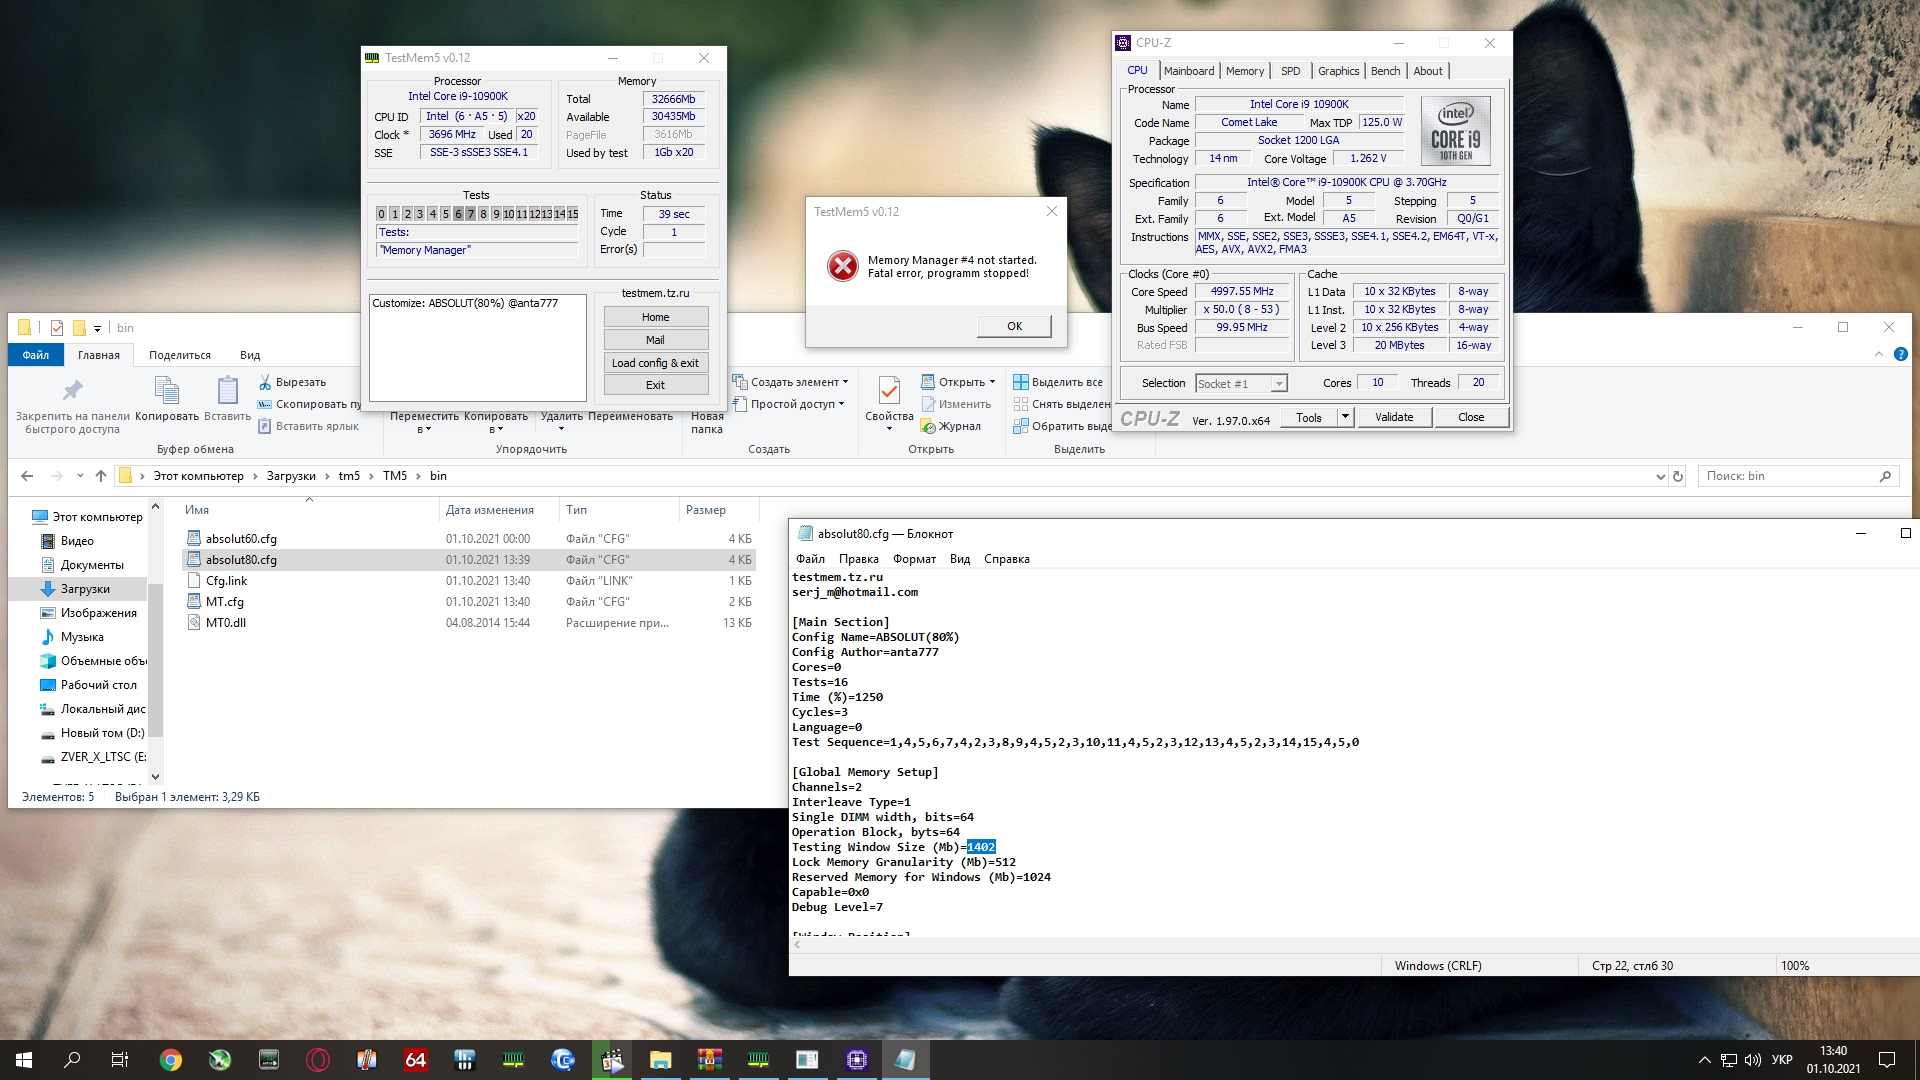Click the Load config & exit button
The width and height of the screenshot is (1920, 1080).
[x=655, y=363]
